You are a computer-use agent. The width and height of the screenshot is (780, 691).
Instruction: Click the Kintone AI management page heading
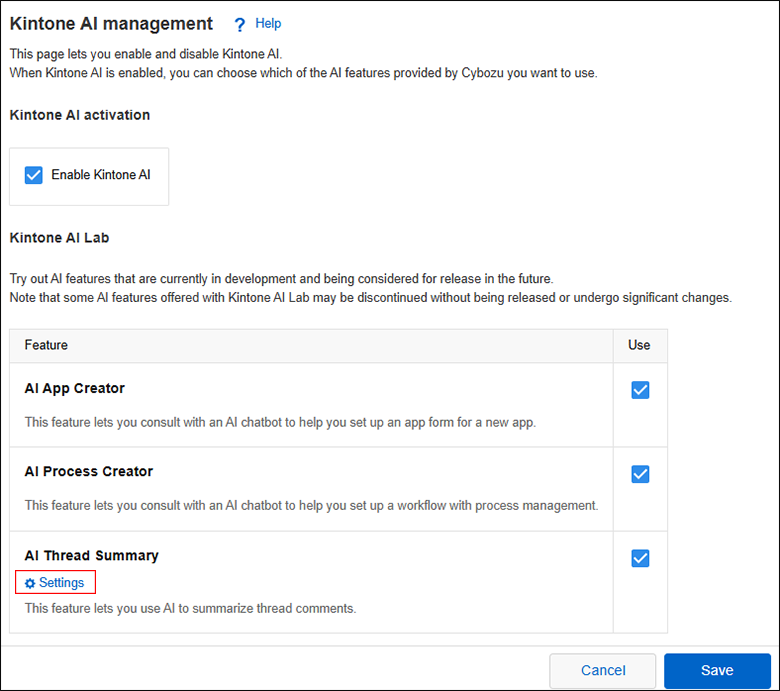click(111, 23)
